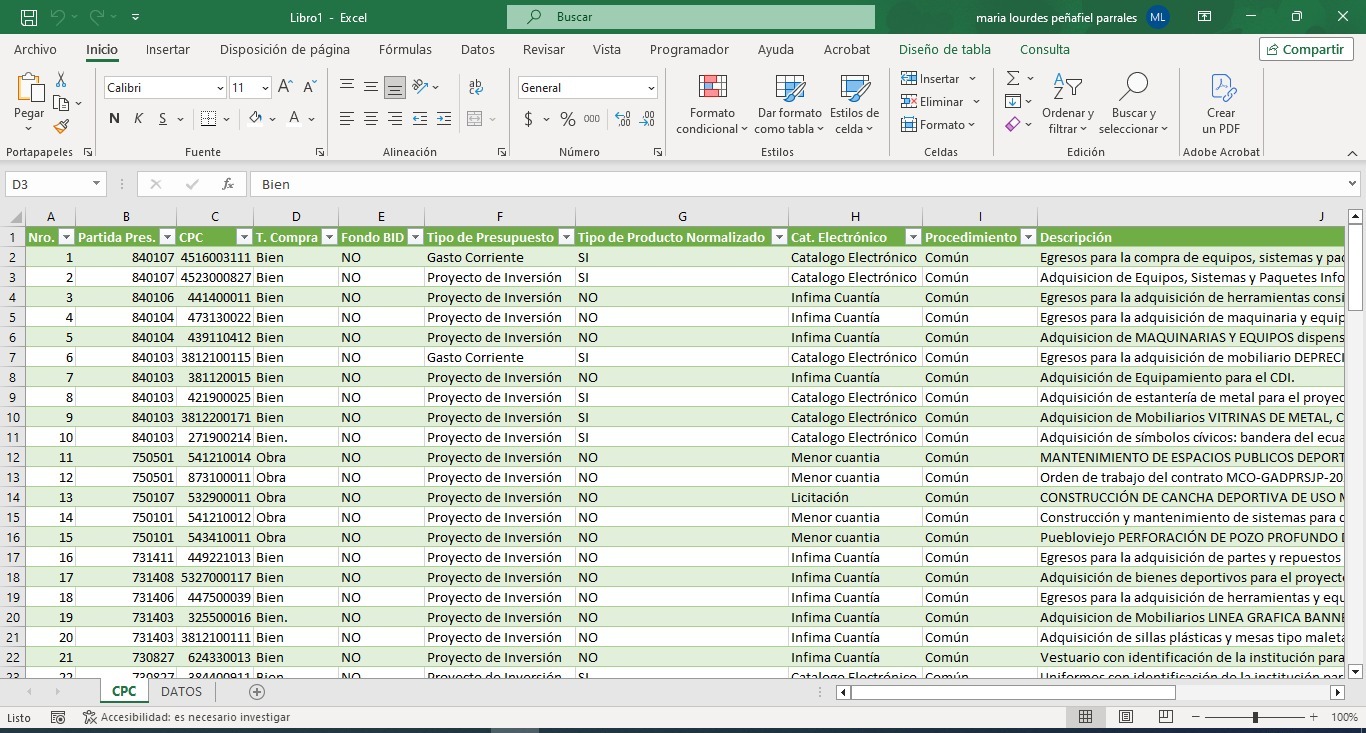The width and height of the screenshot is (1366, 733).
Task: Adjust the zoom level slider
Action: pyautogui.click(x=1255, y=717)
